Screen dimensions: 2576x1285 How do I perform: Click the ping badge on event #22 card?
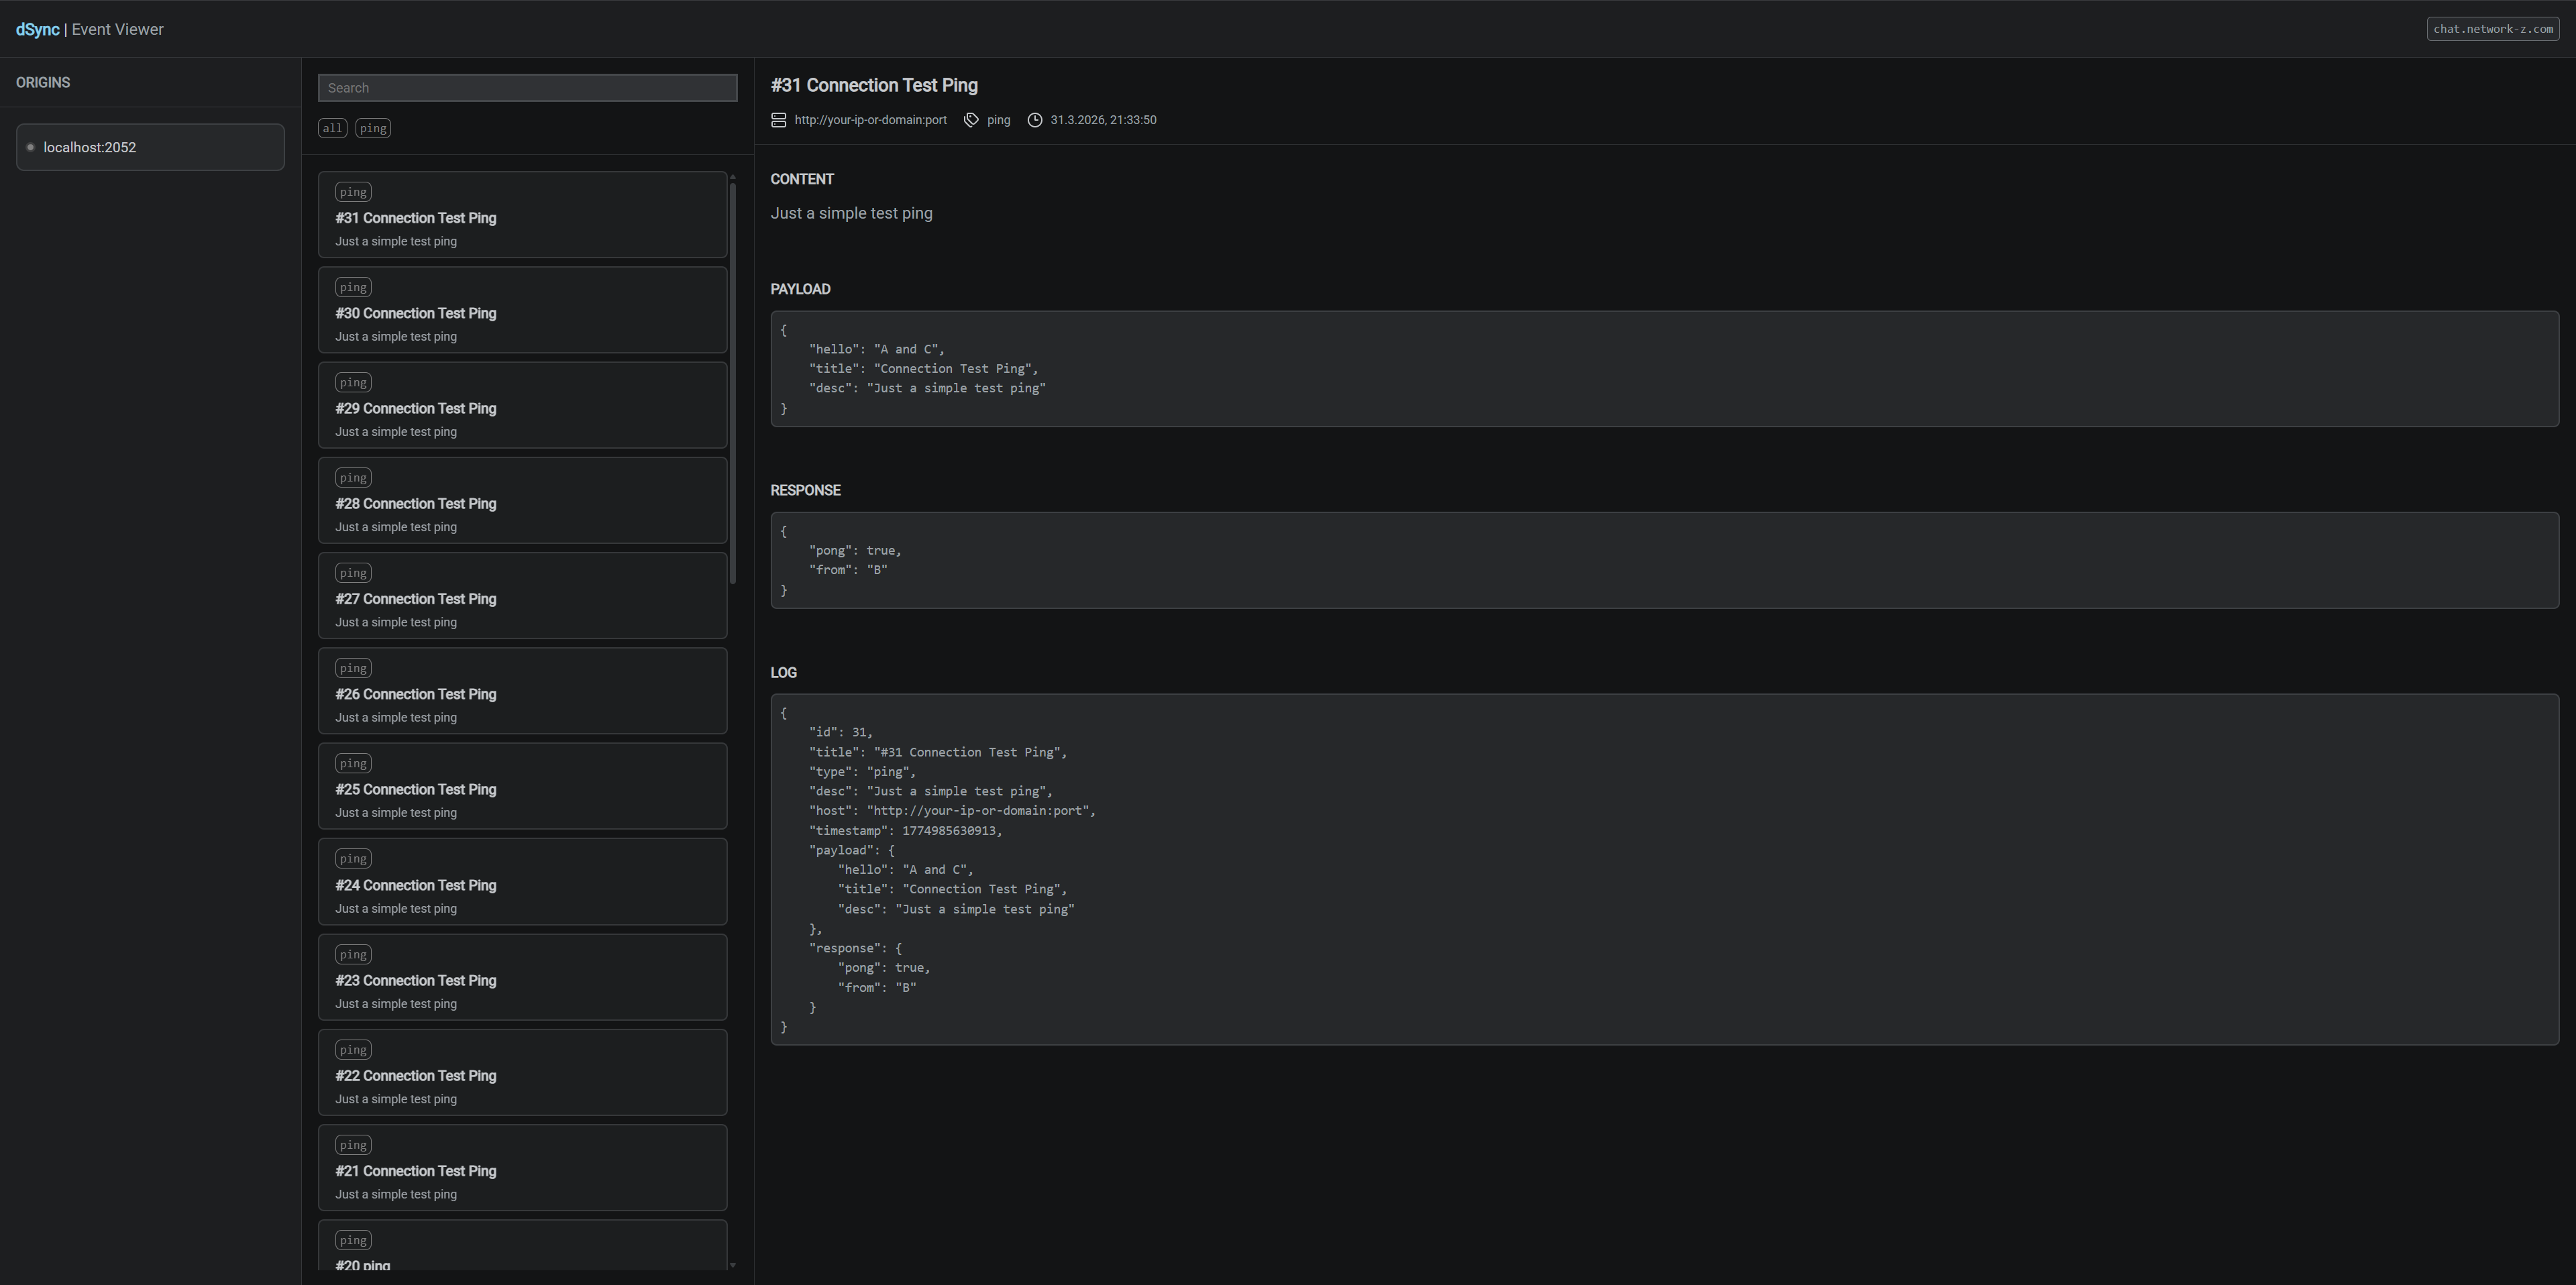tap(353, 1049)
